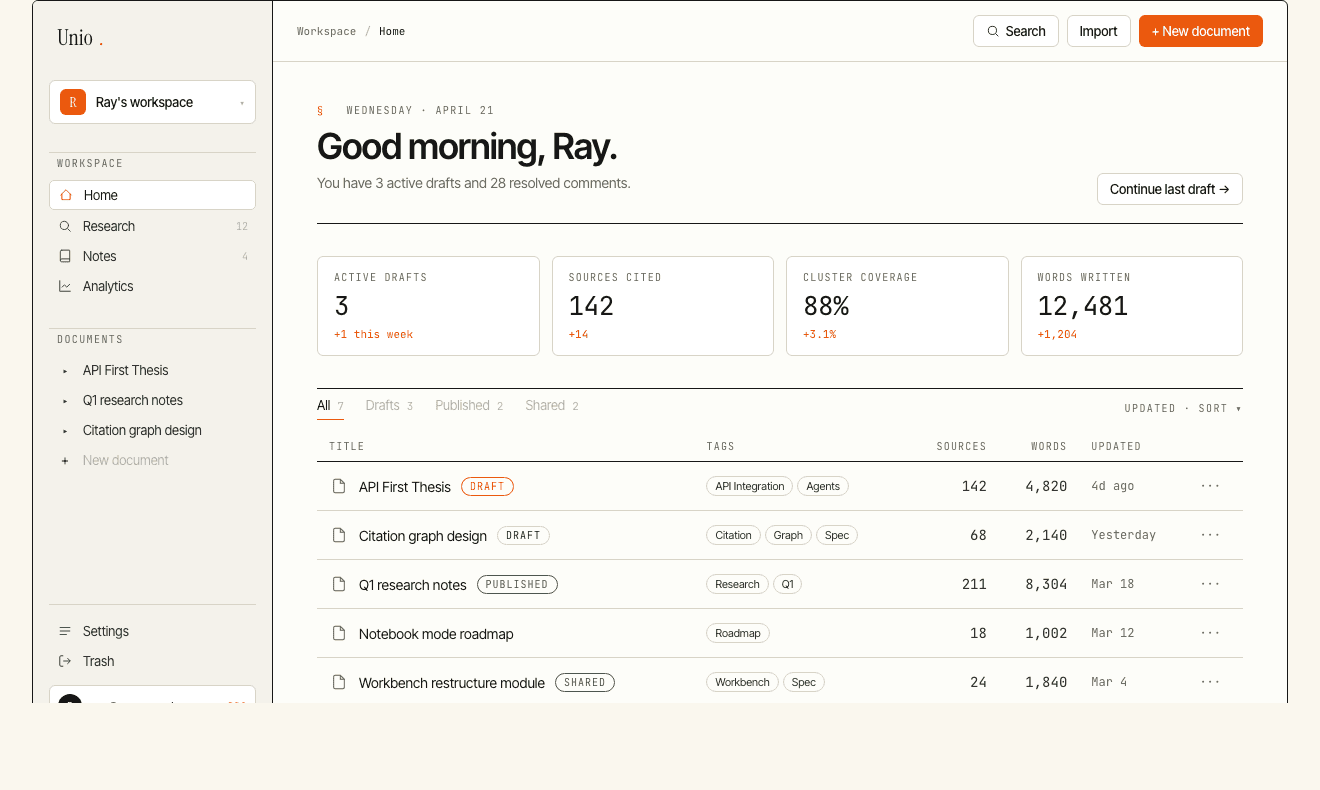
Task: Open Notebook mode roadmap document title
Action: [x=436, y=634]
